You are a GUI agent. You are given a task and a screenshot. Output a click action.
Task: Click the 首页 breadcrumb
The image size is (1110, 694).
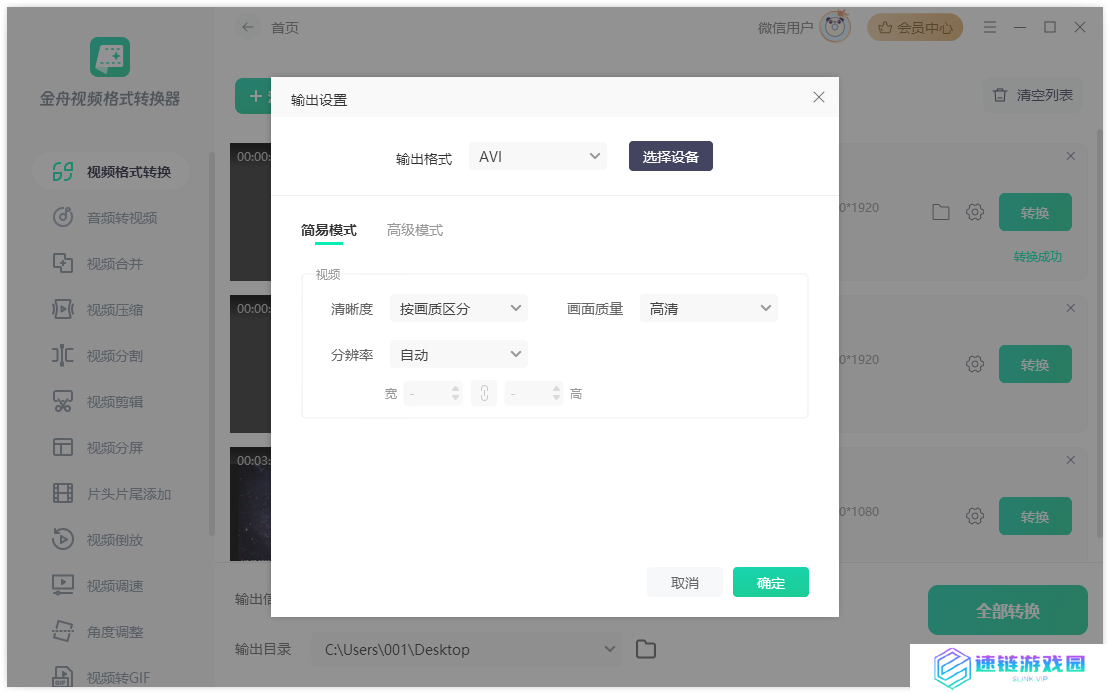pyautogui.click(x=285, y=28)
